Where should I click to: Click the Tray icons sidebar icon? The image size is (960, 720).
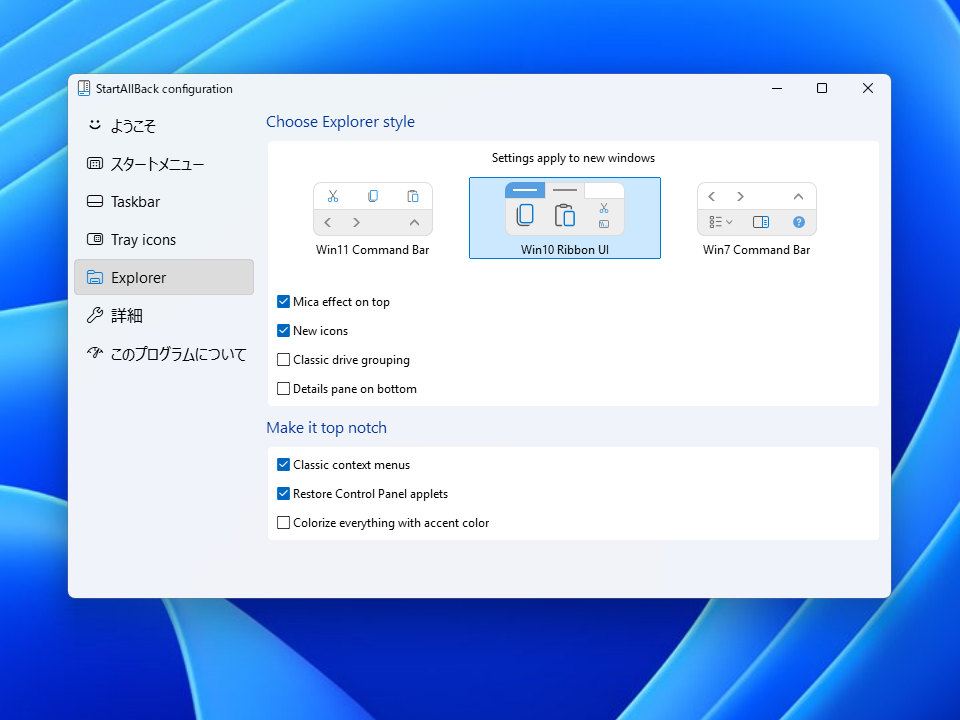95,239
